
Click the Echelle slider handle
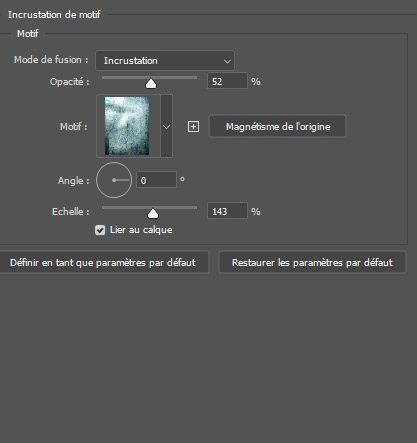tap(153, 213)
